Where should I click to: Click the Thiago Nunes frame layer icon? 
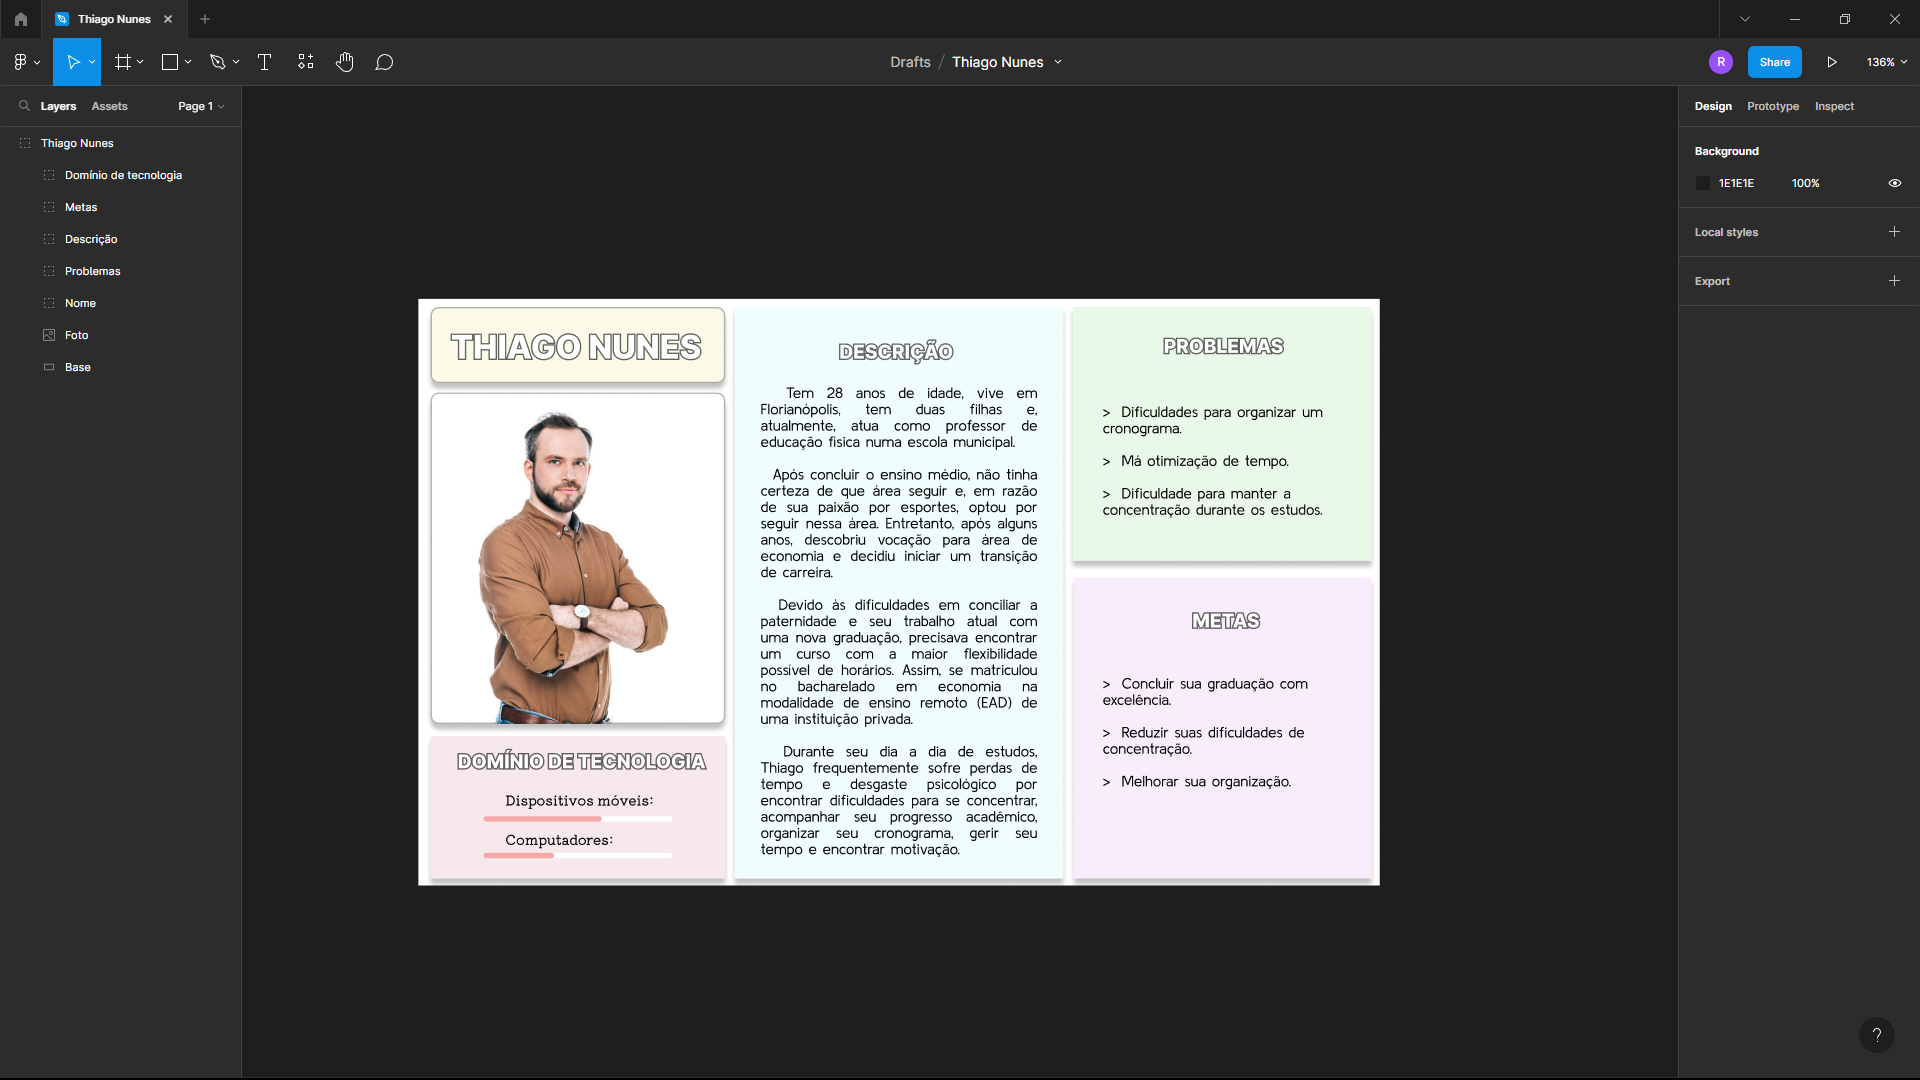pos(25,143)
